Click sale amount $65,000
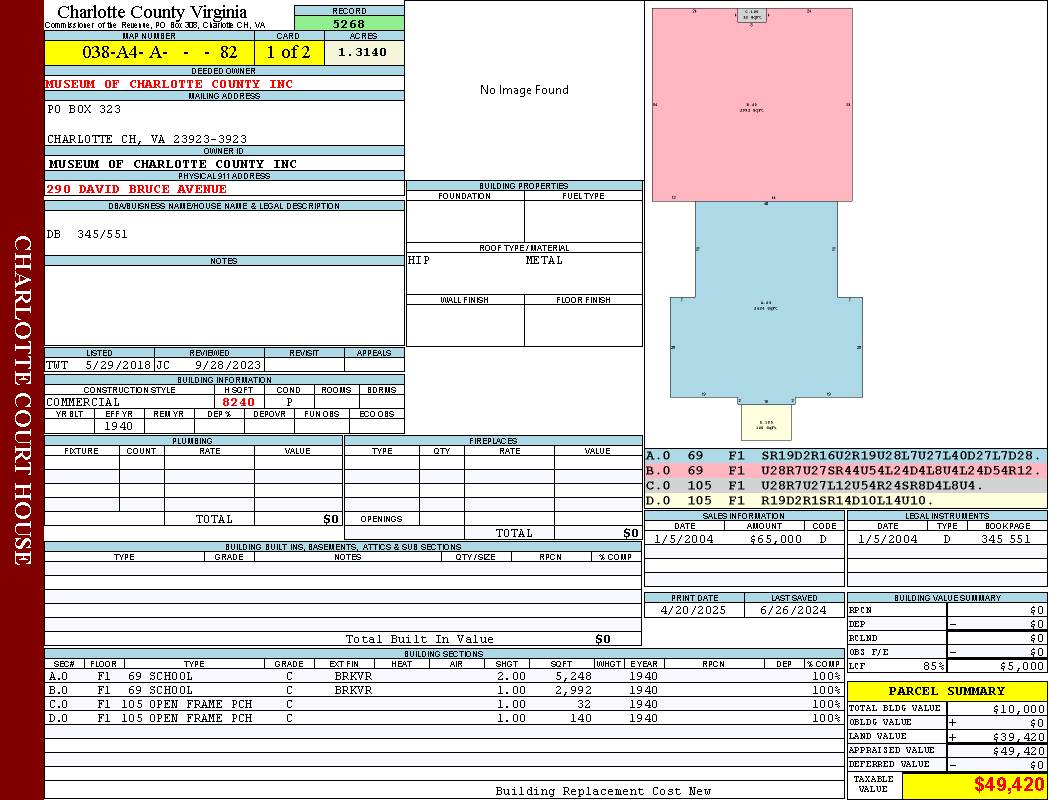 pyautogui.click(x=775, y=539)
